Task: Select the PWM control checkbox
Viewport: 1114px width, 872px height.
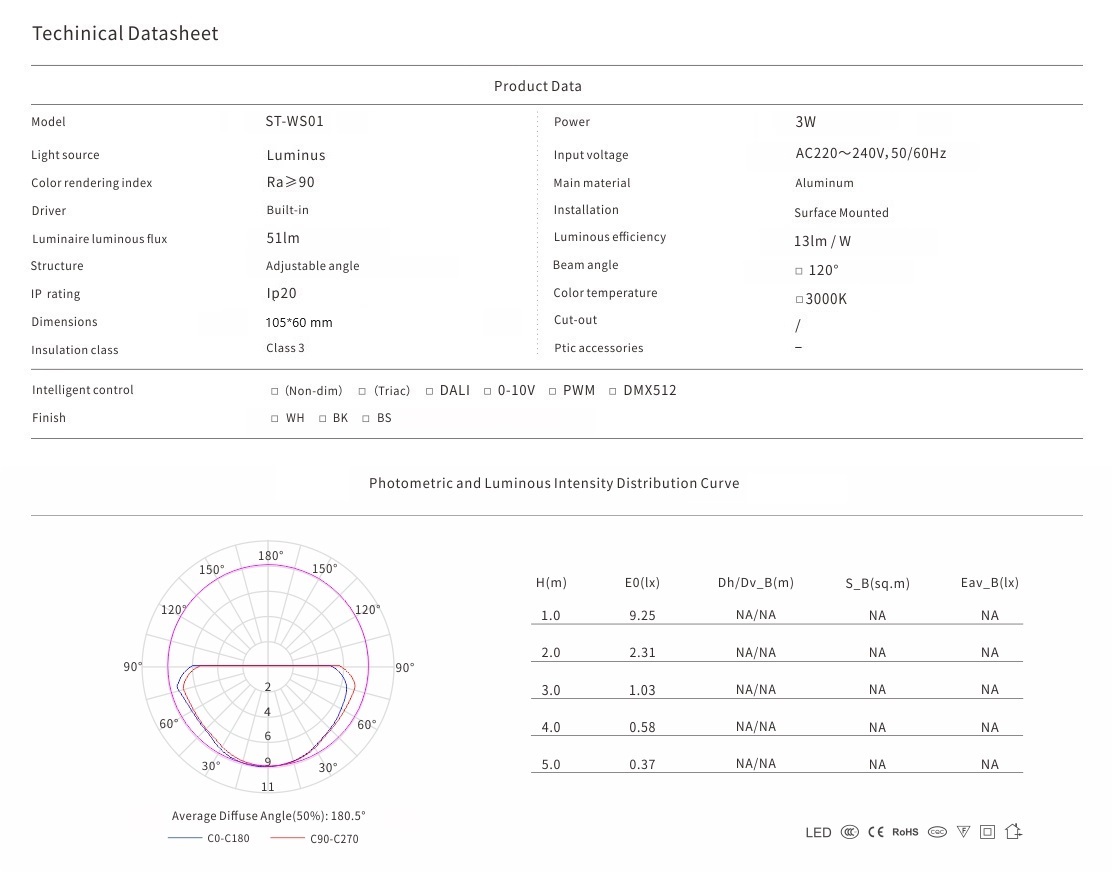Action: 553,391
